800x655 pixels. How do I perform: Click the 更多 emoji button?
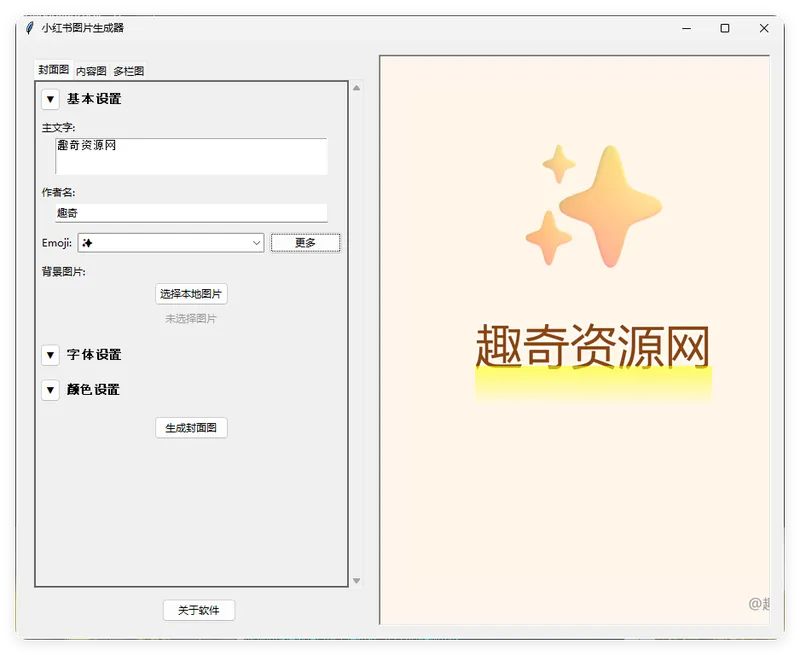click(305, 243)
